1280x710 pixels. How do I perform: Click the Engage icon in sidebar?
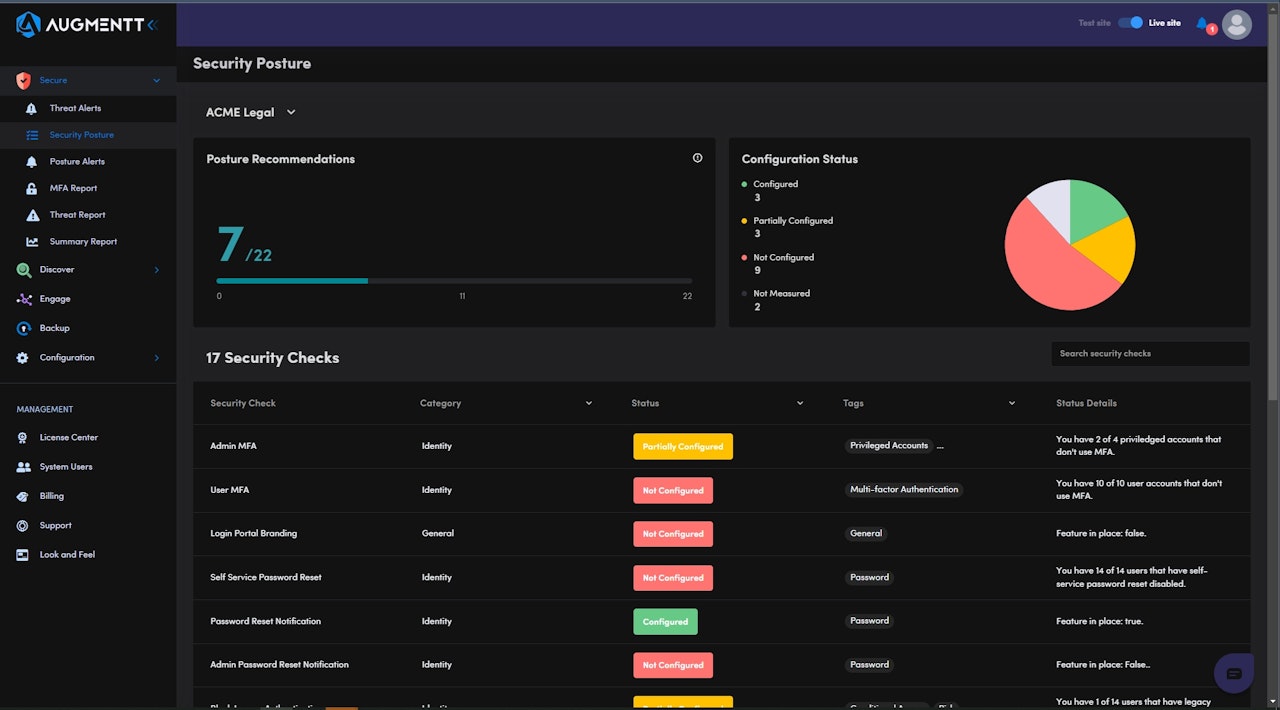click(x=24, y=299)
